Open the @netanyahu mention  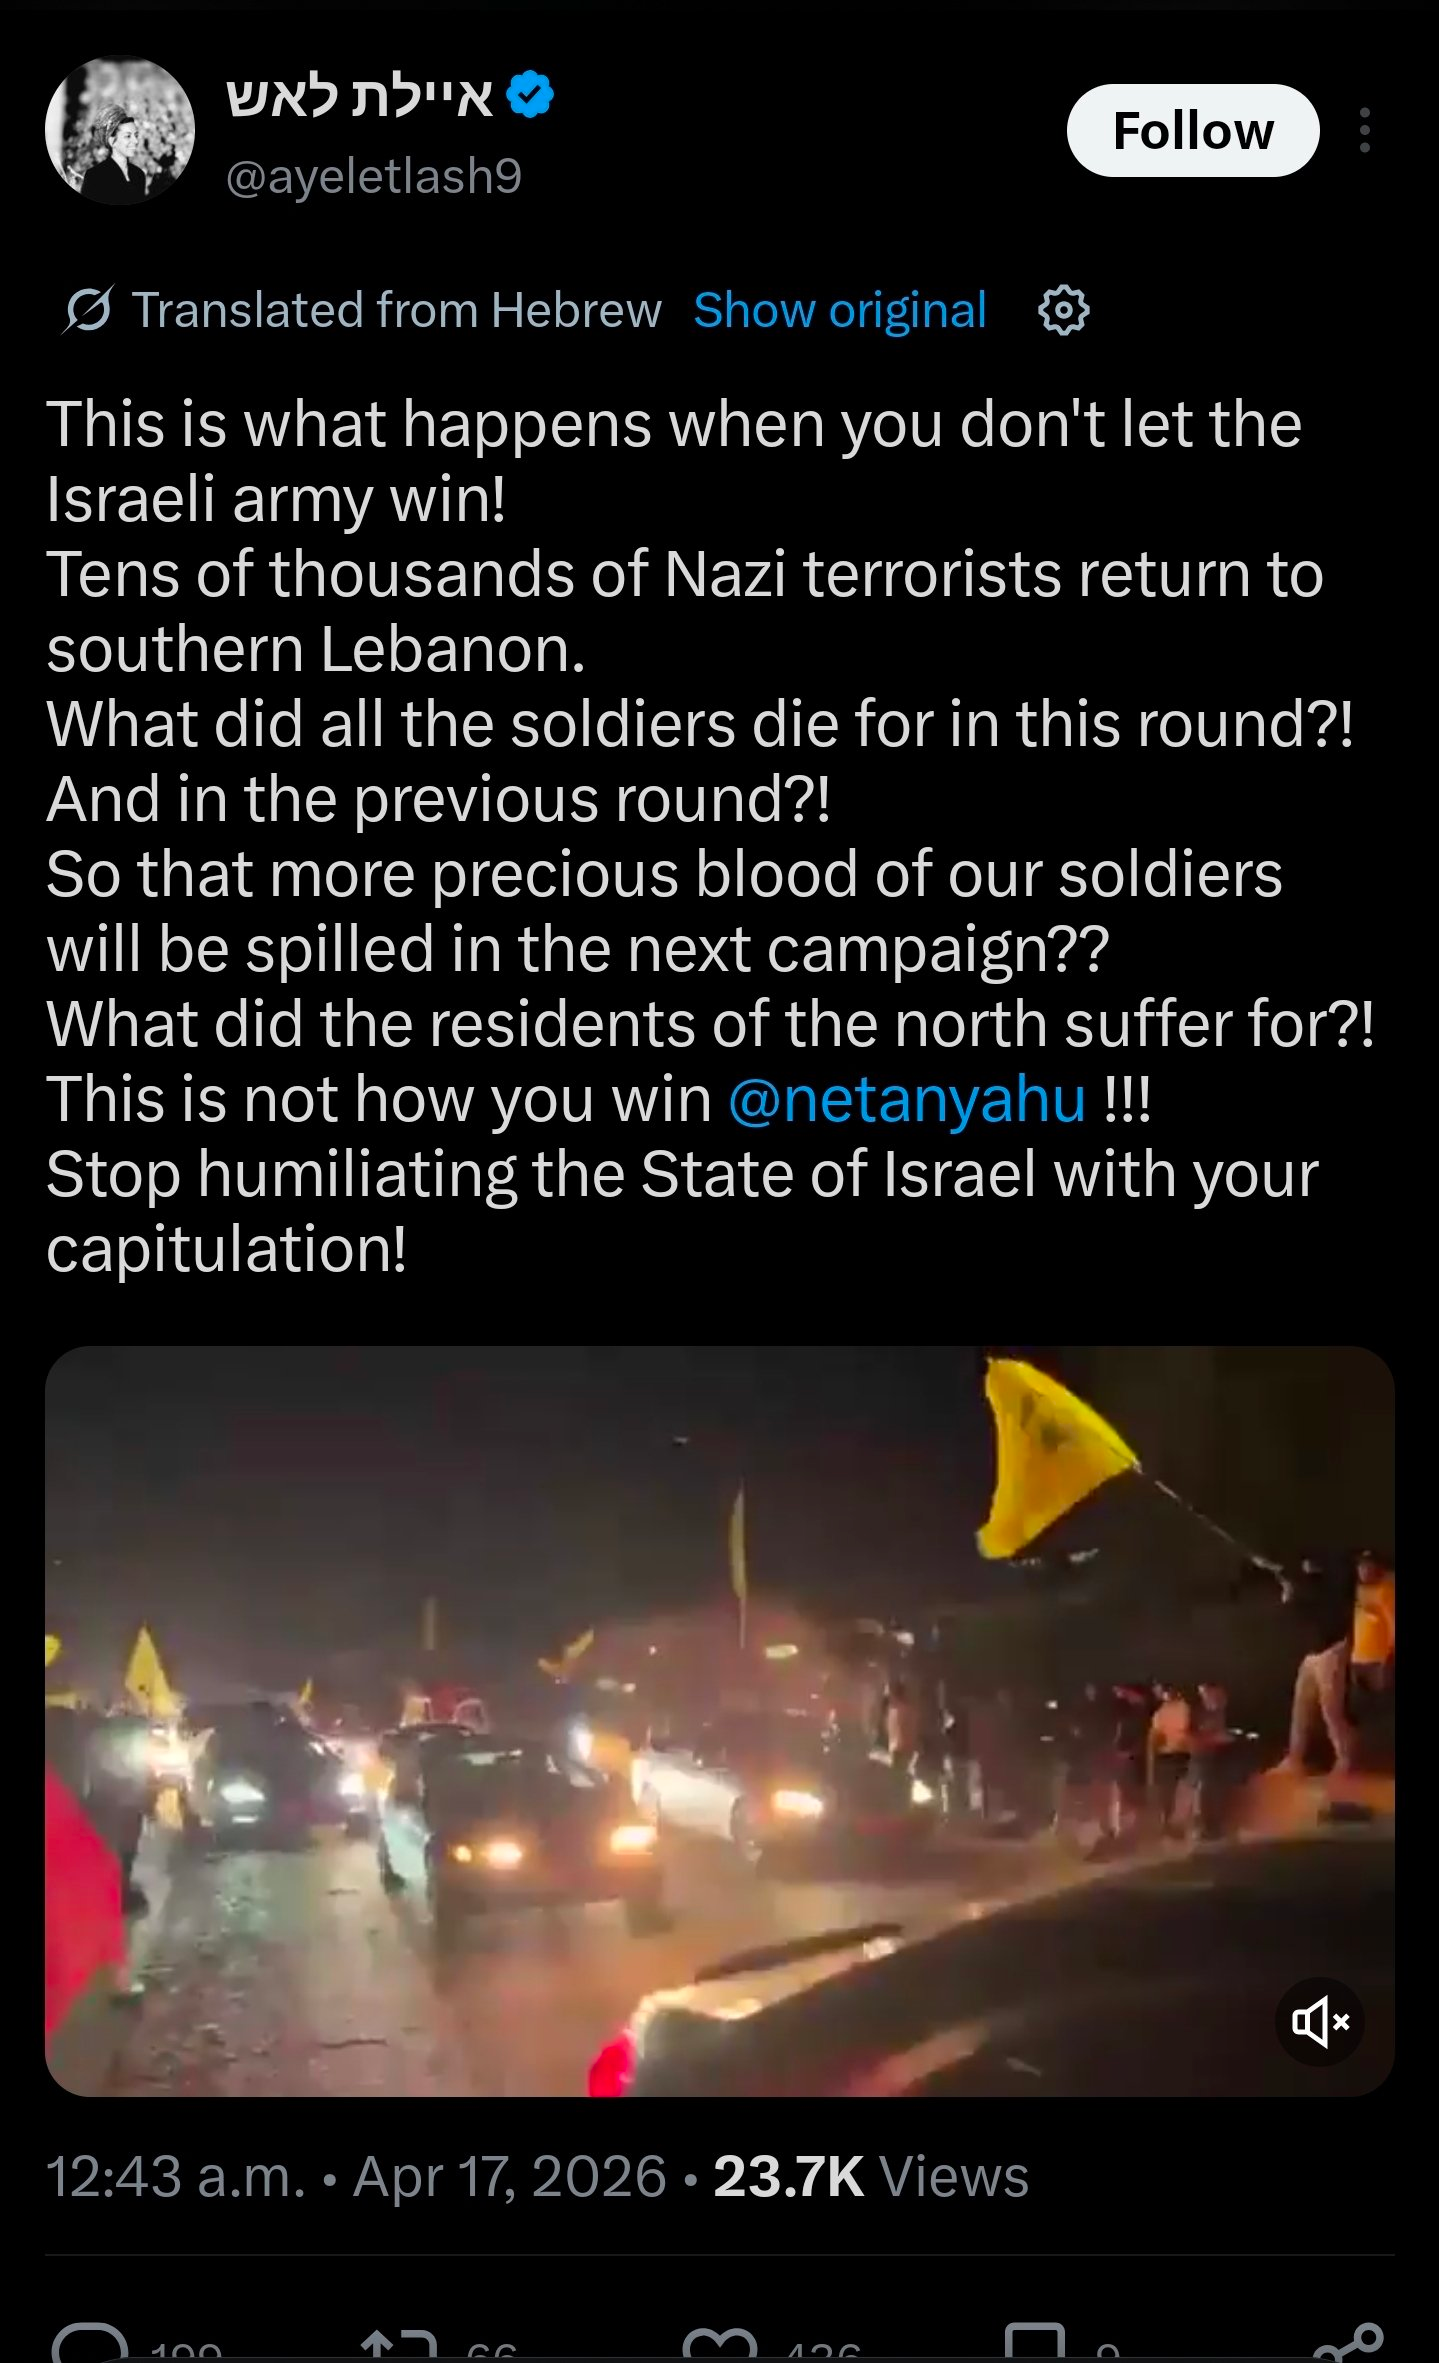906,1100
